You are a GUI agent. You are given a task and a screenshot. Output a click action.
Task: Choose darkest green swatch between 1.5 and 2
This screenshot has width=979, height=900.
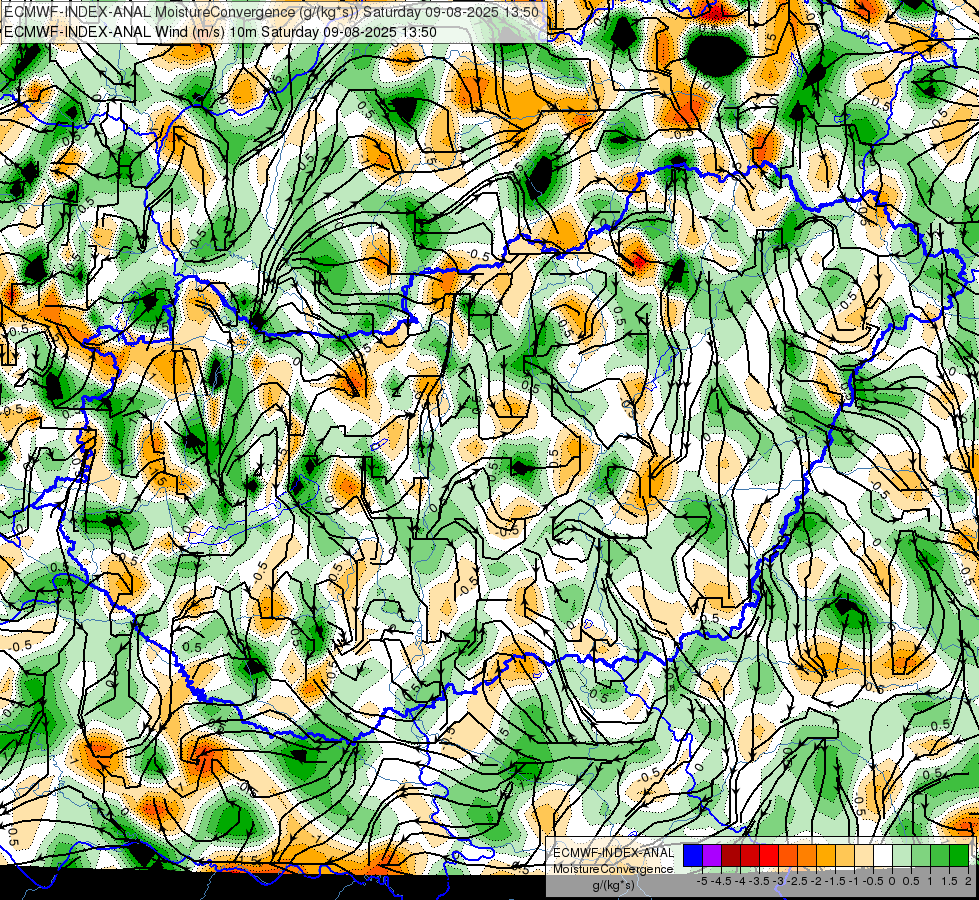coord(959,856)
